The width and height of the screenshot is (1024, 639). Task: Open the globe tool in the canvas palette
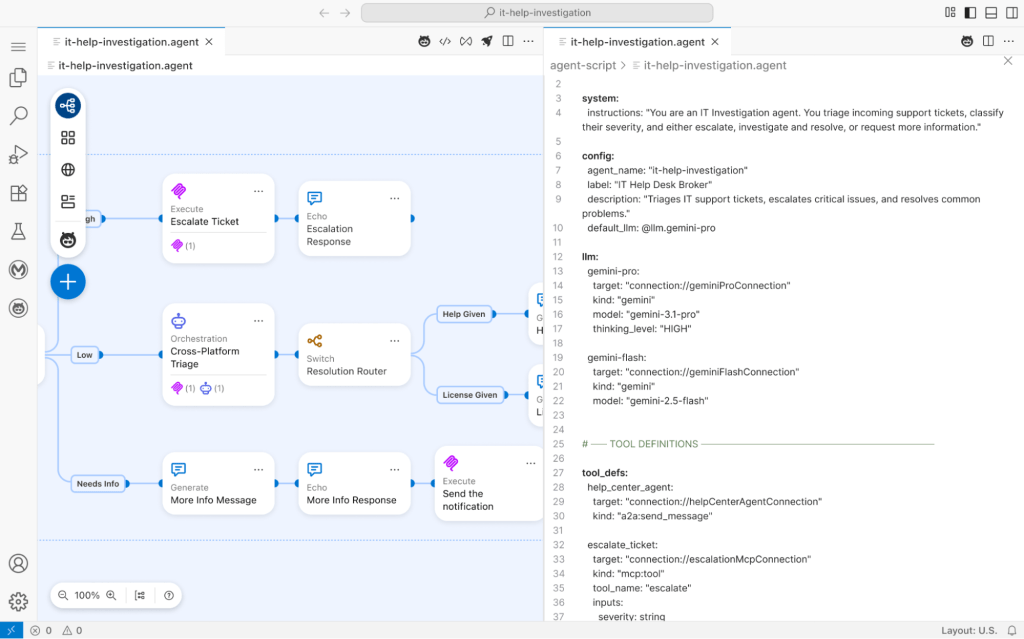(68, 169)
